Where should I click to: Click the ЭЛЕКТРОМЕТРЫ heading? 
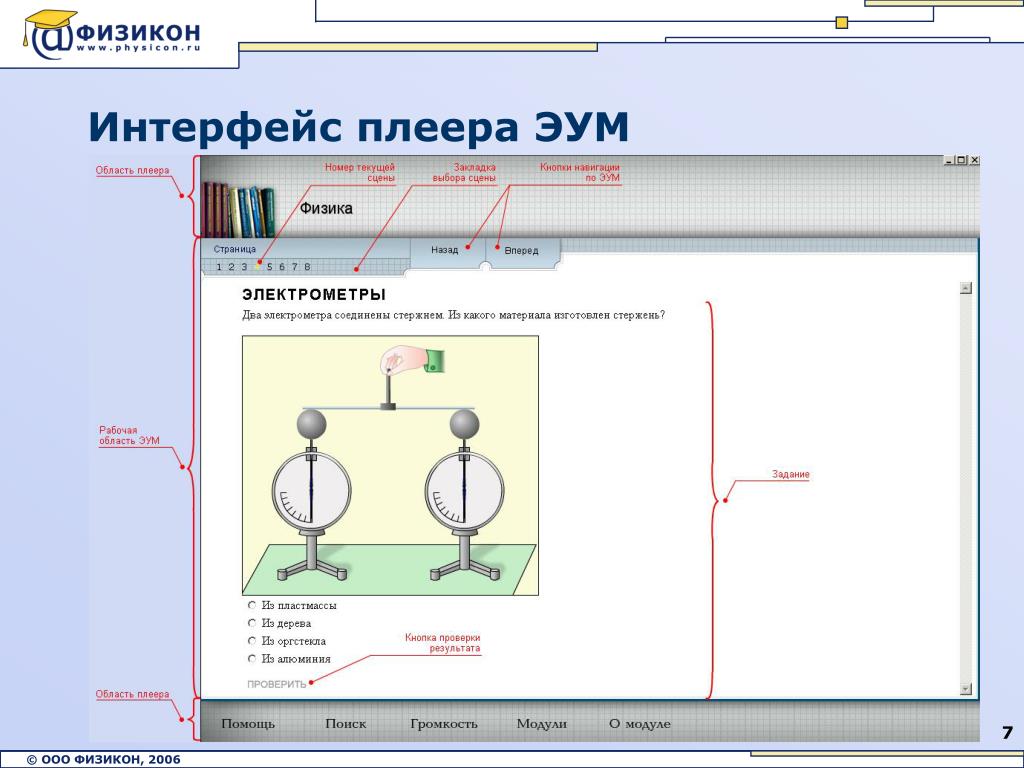314,295
